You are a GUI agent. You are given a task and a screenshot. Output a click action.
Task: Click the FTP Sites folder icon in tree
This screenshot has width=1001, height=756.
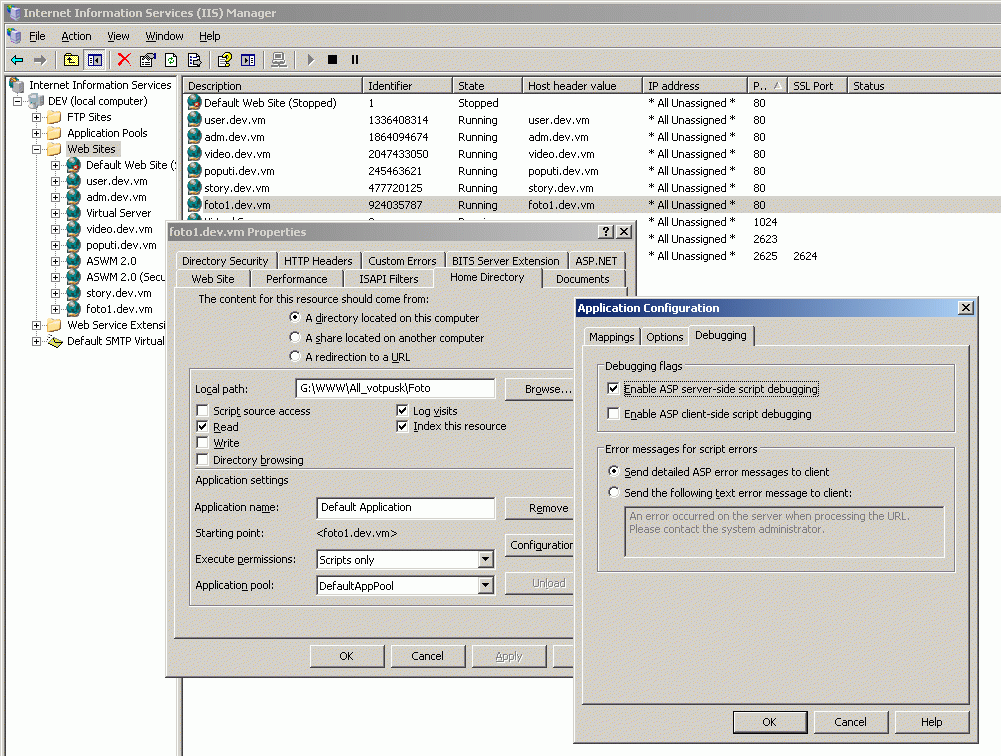click(54, 117)
